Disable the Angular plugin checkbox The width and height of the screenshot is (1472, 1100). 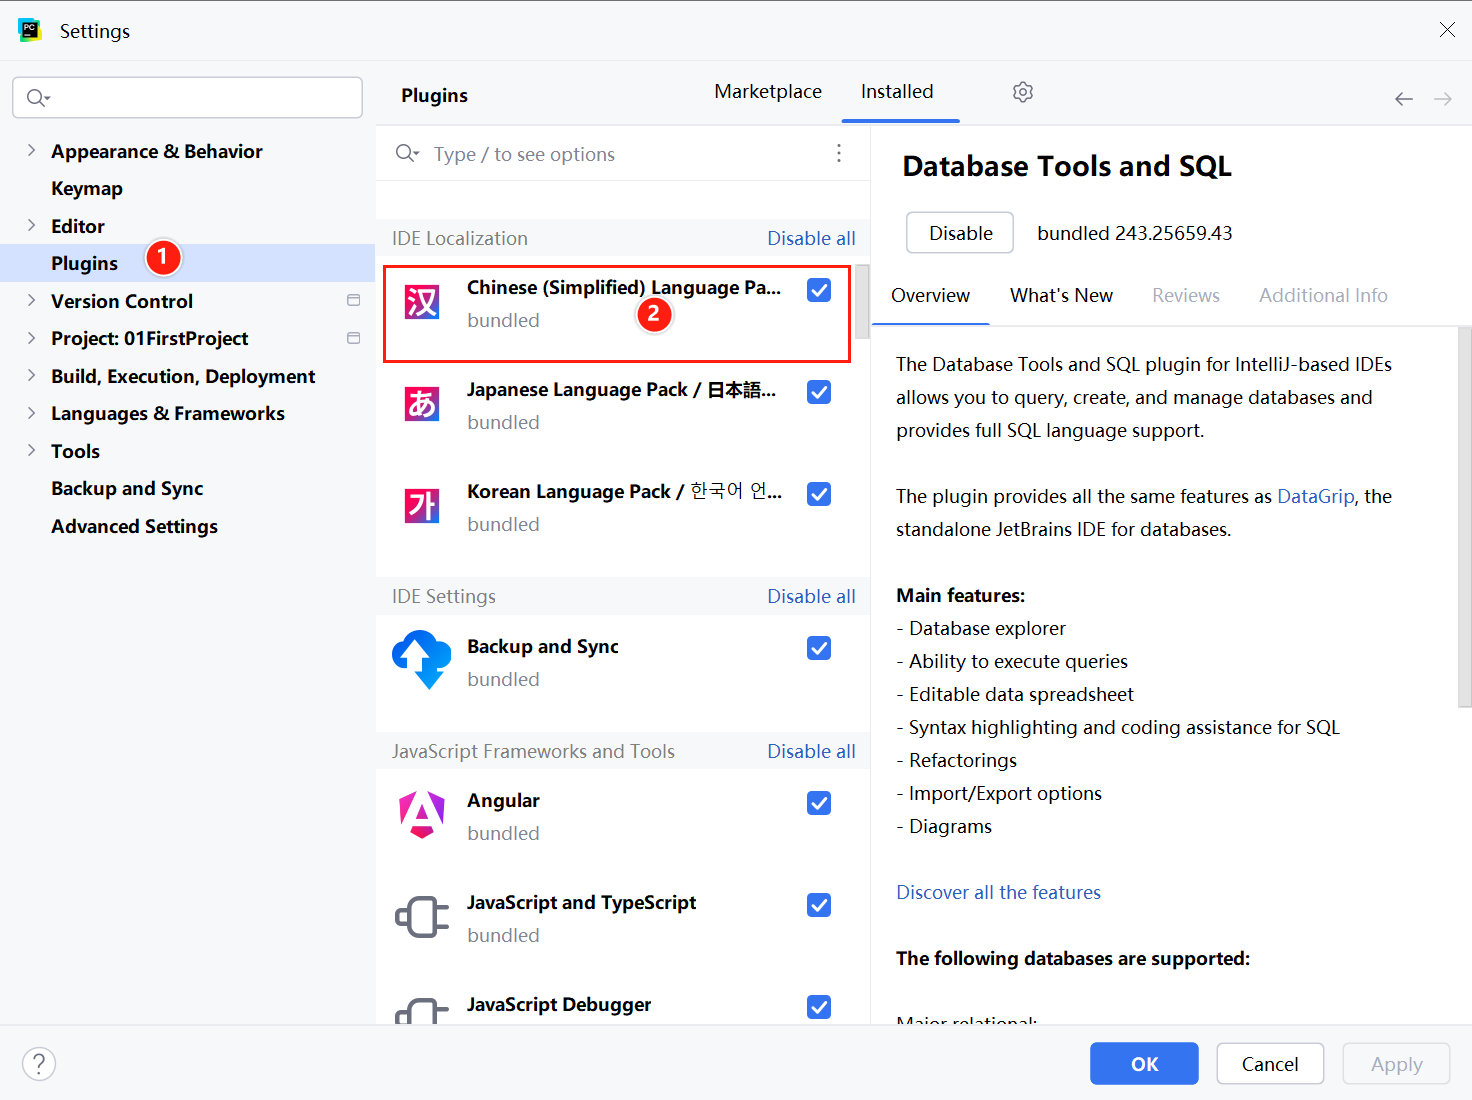coord(819,803)
